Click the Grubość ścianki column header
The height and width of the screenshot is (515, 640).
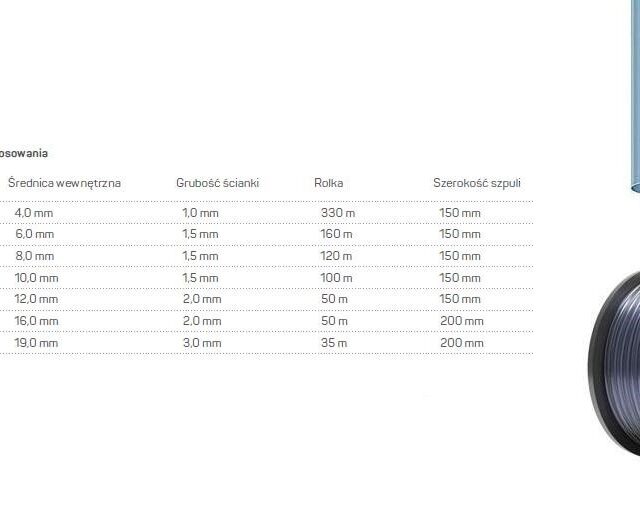[218, 183]
